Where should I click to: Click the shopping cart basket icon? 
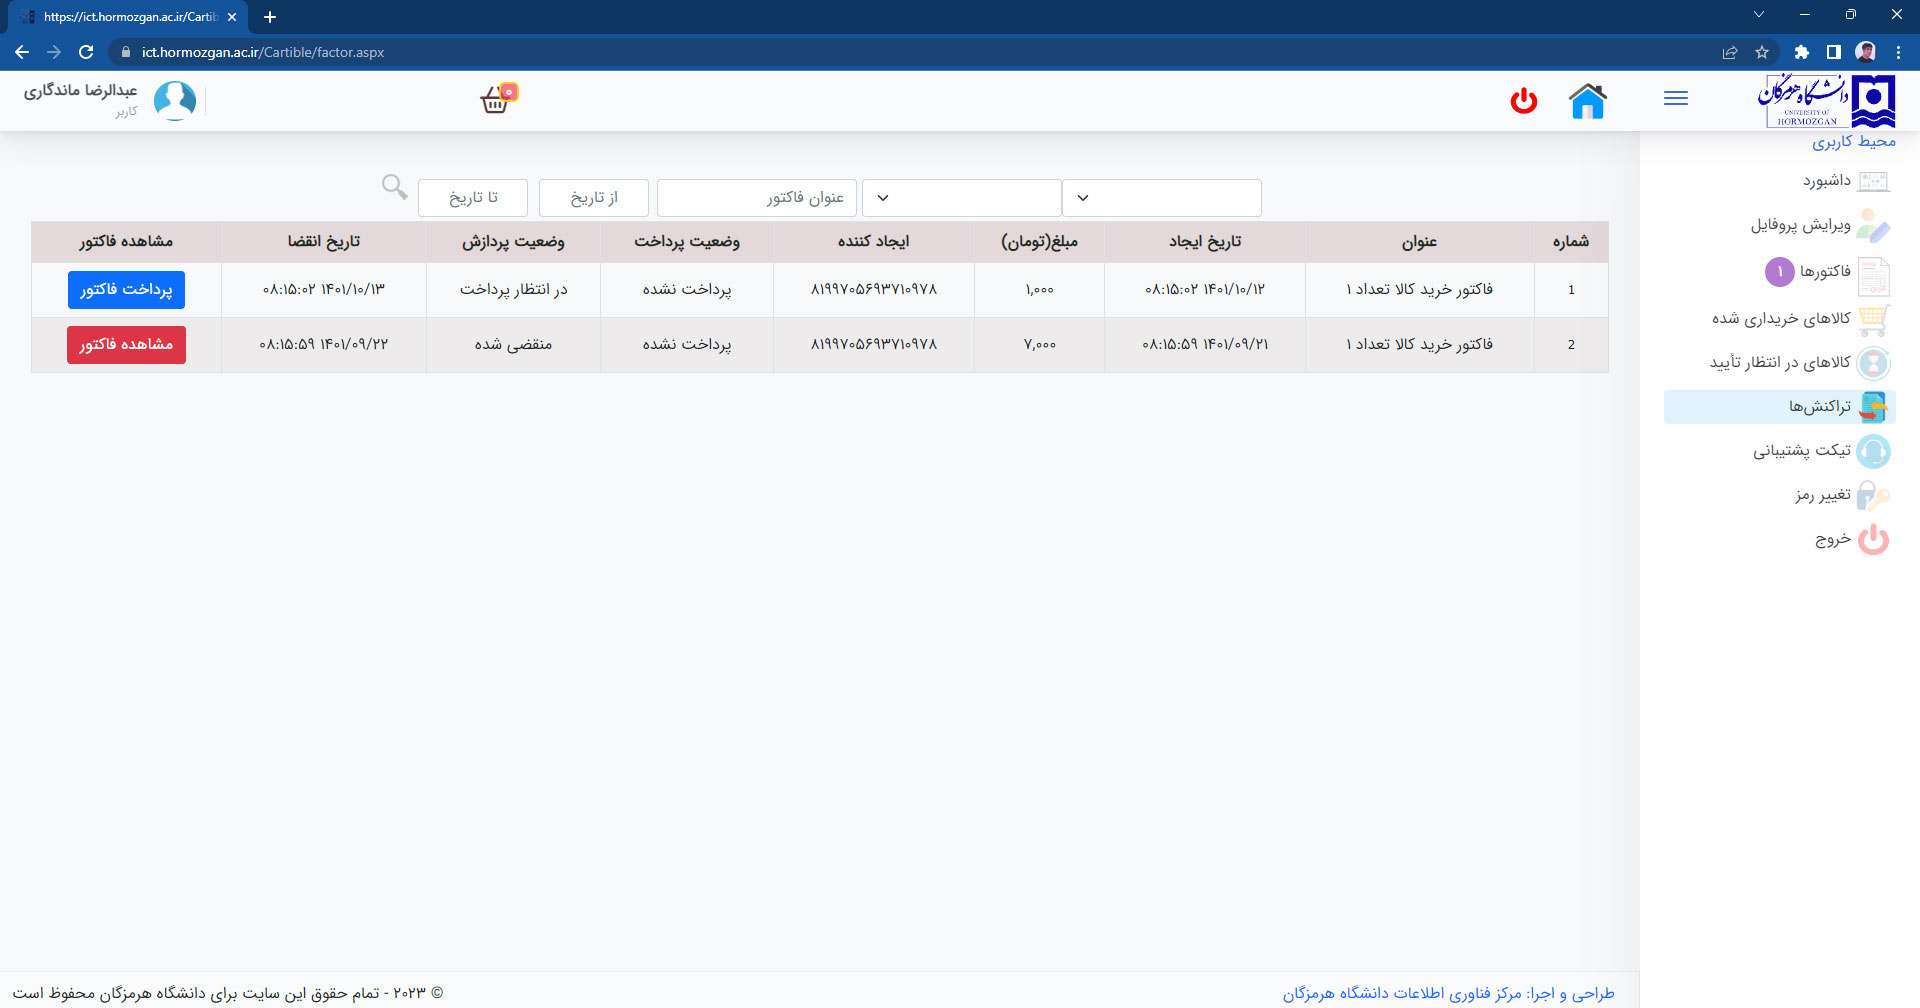[x=496, y=100]
